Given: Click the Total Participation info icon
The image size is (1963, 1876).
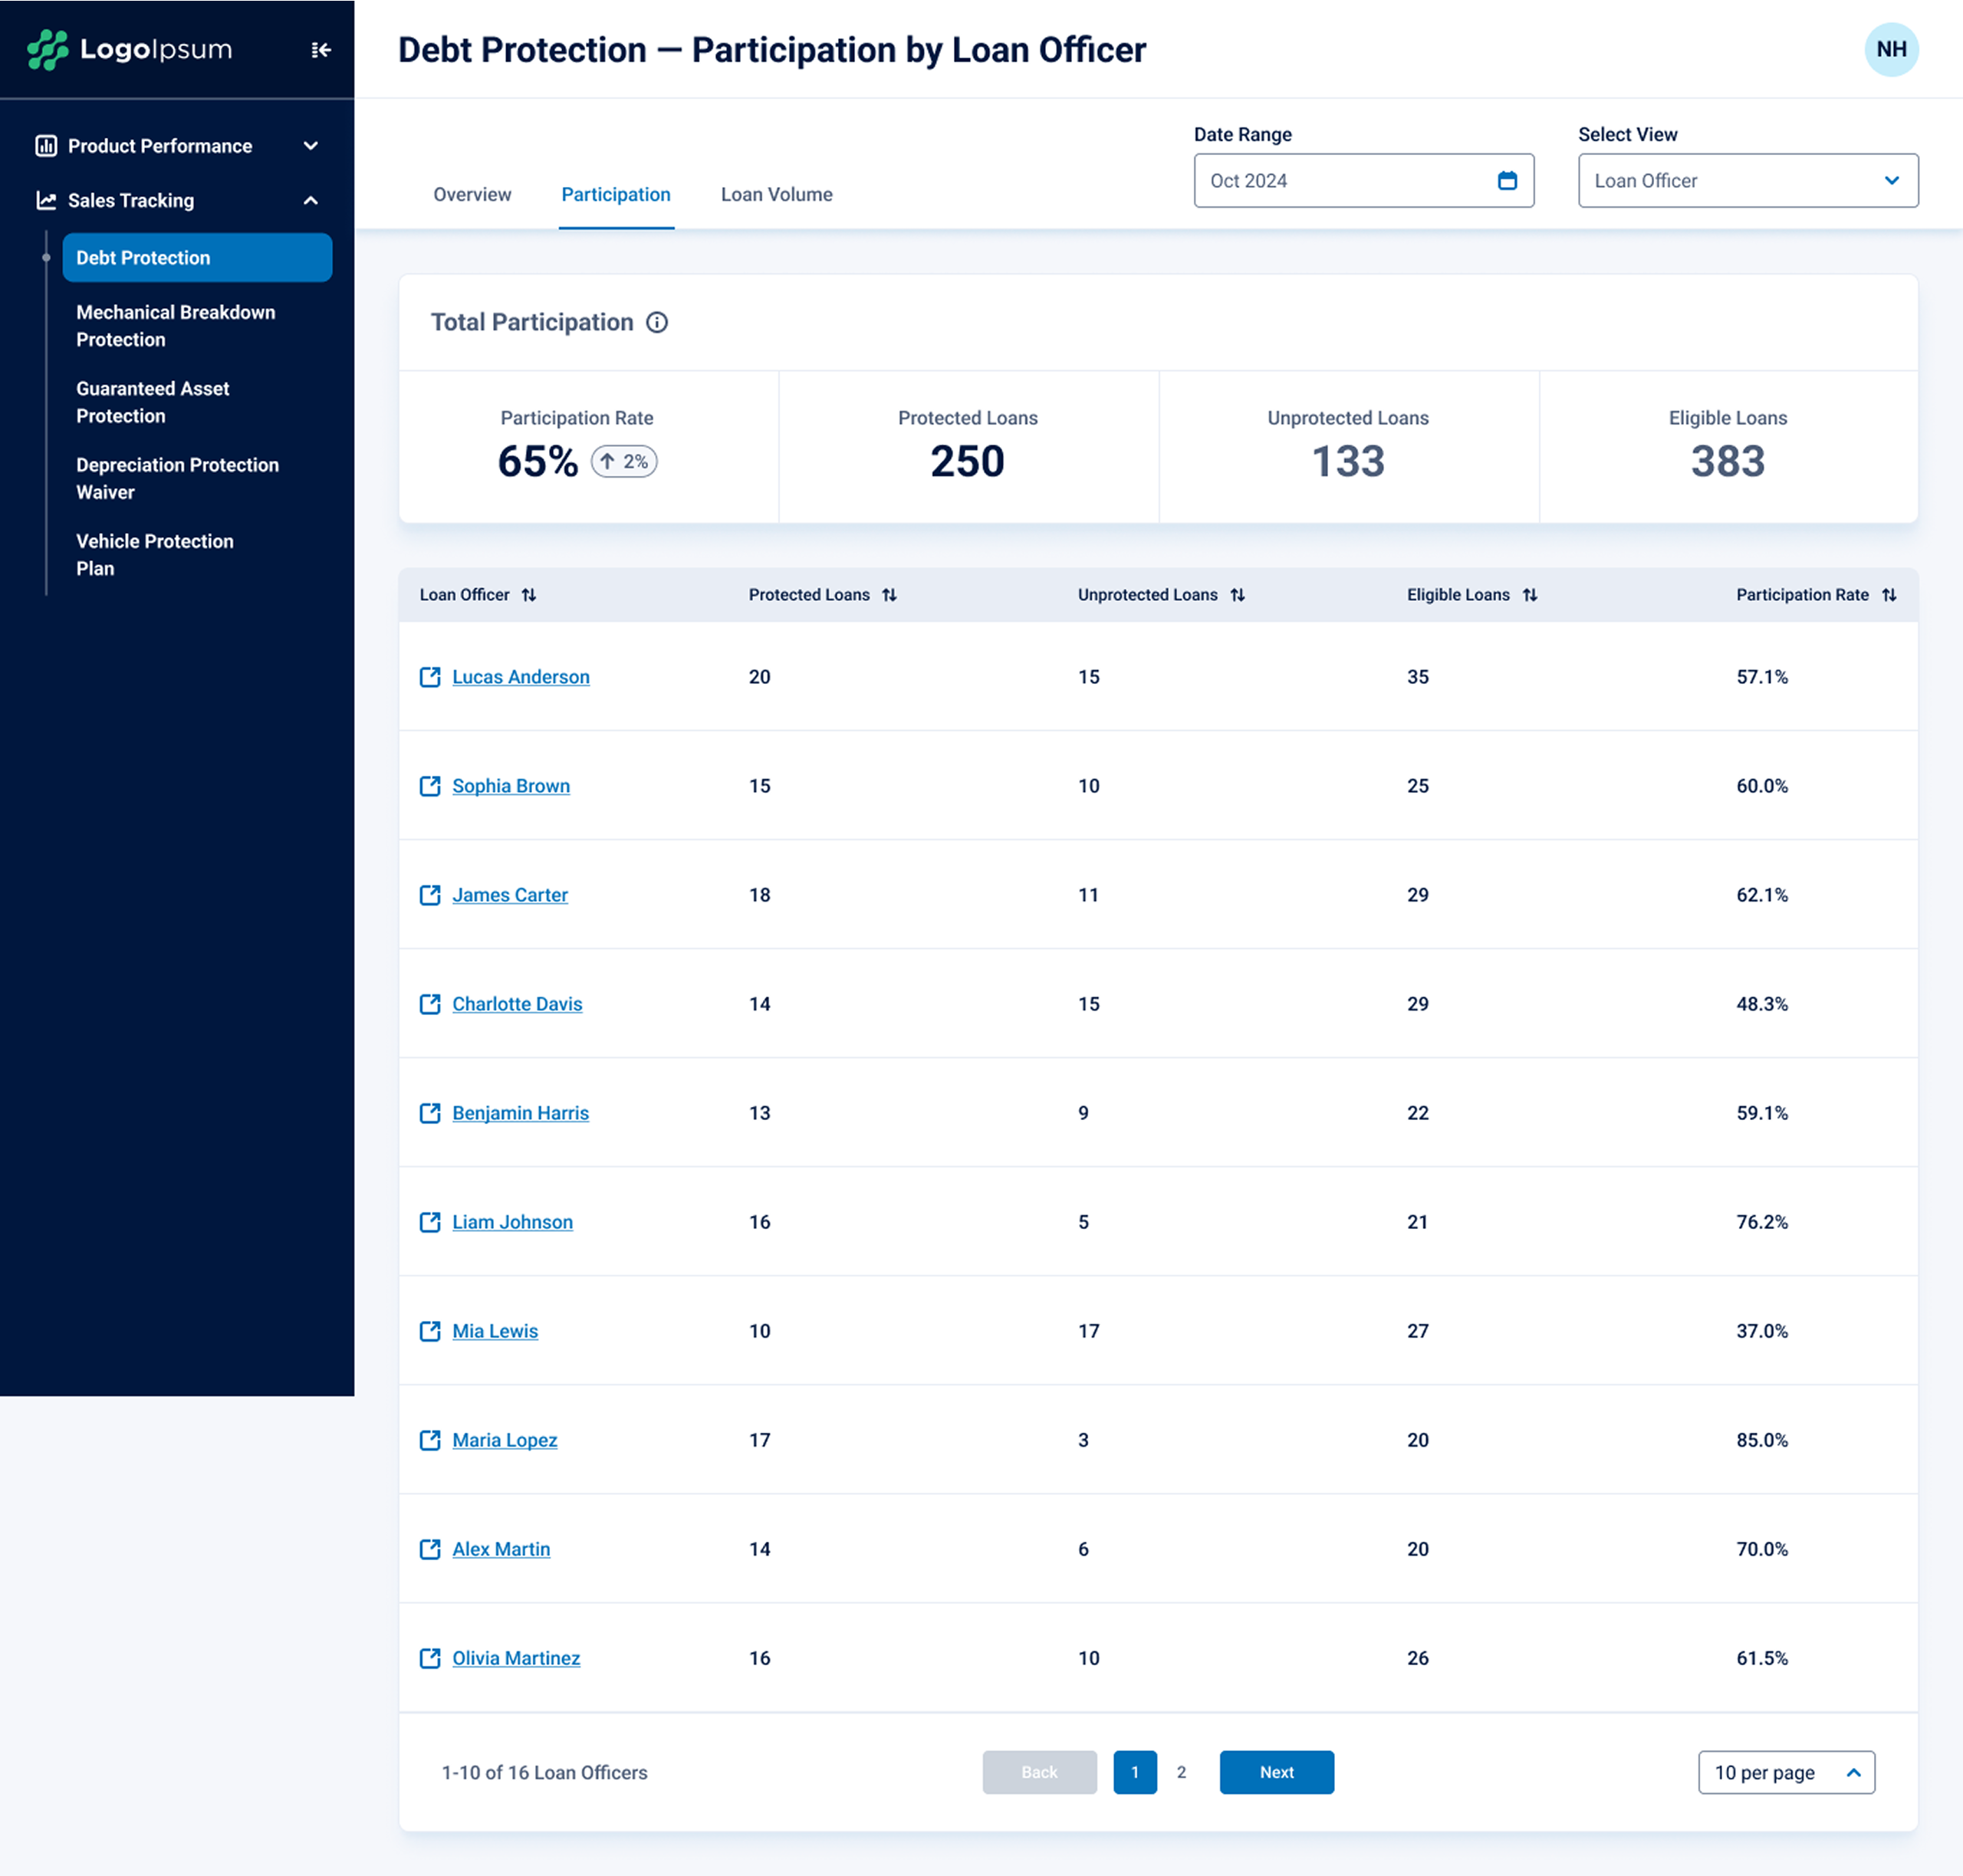Looking at the screenshot, I should click(x=656, y=322).
